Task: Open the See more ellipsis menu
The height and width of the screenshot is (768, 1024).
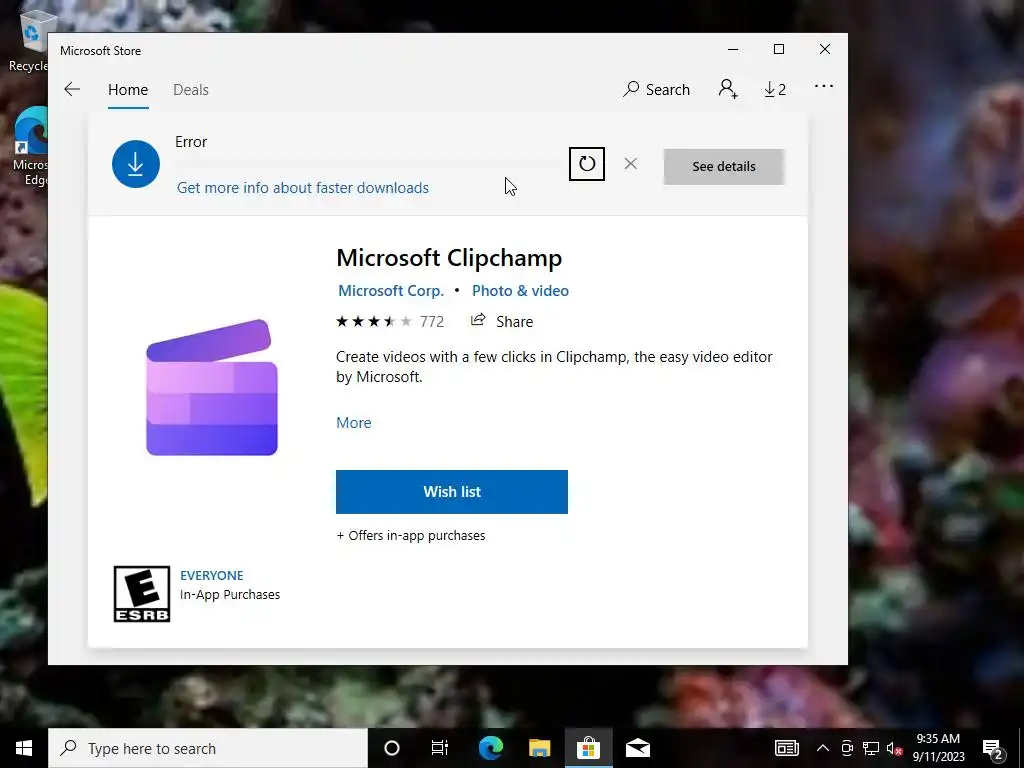Action: (x=824, y=86)
